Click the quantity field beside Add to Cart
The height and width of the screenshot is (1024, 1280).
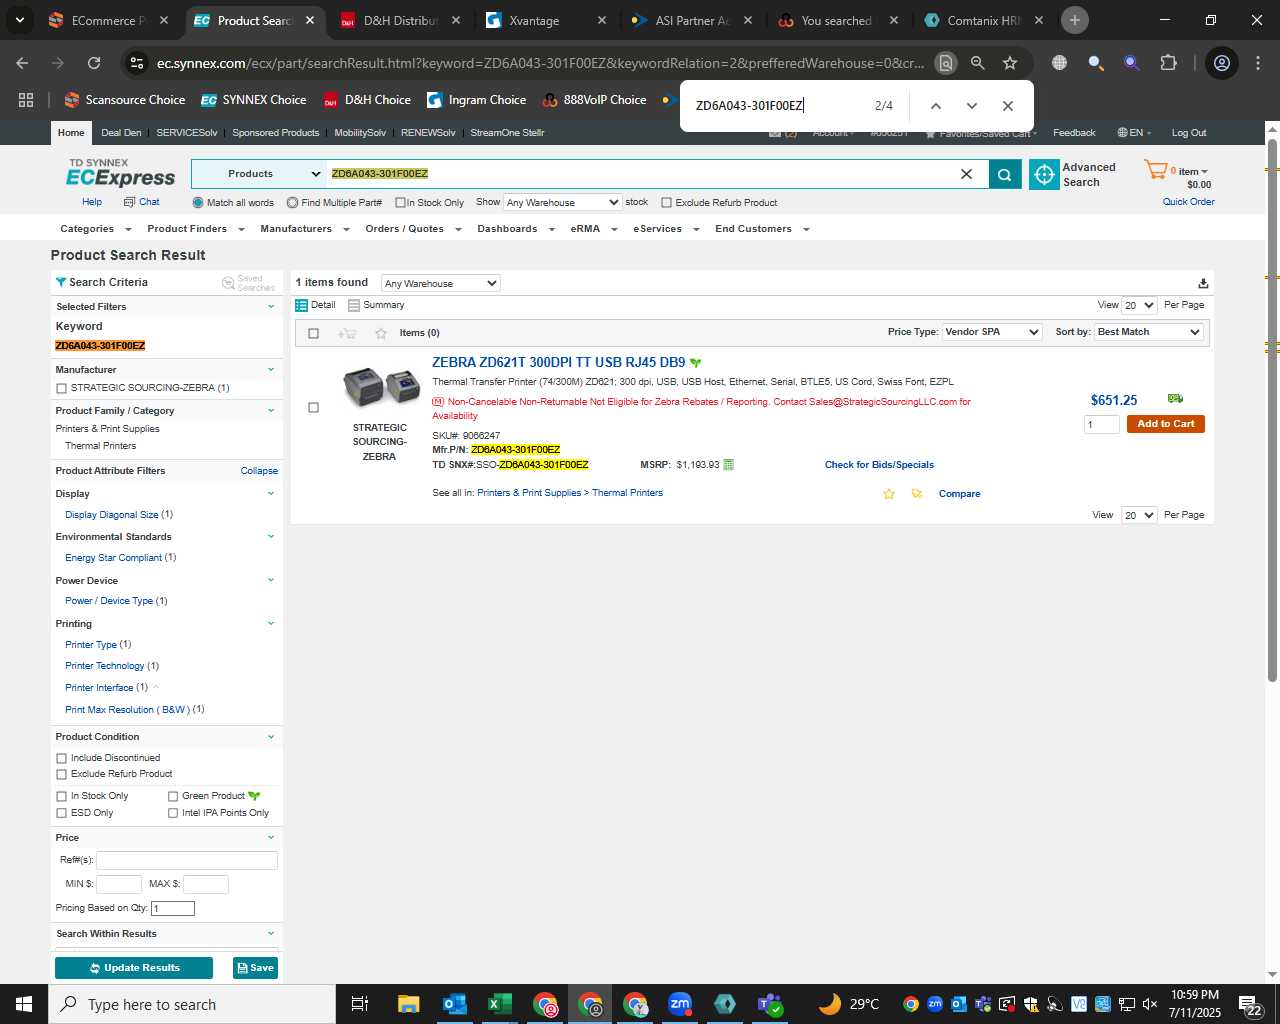coord(1102,425)
